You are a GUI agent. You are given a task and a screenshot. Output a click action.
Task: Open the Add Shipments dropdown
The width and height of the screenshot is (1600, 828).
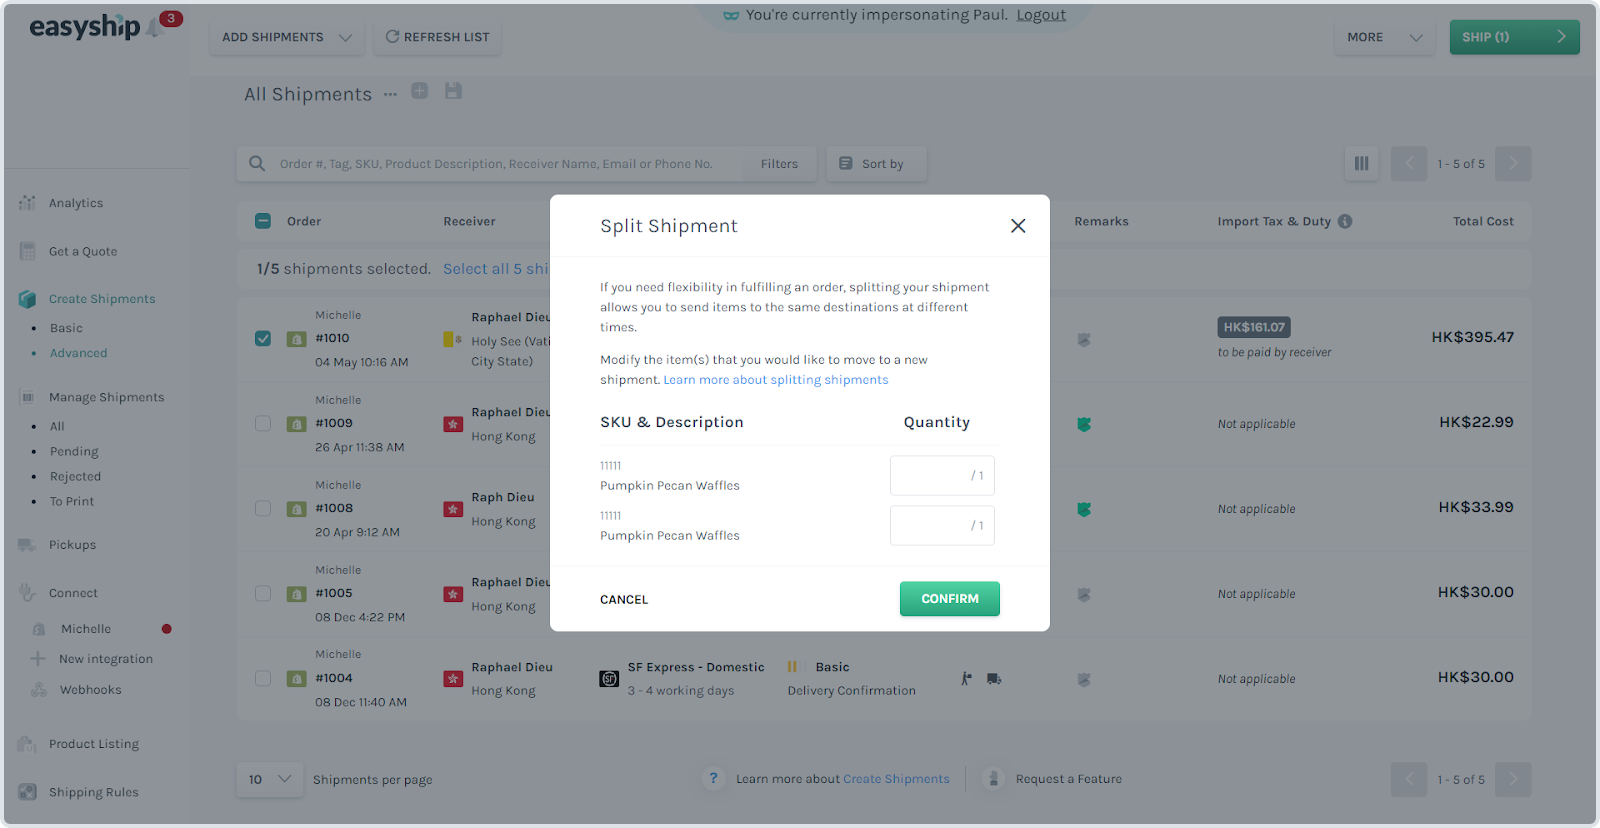click(x=287, y=37)
